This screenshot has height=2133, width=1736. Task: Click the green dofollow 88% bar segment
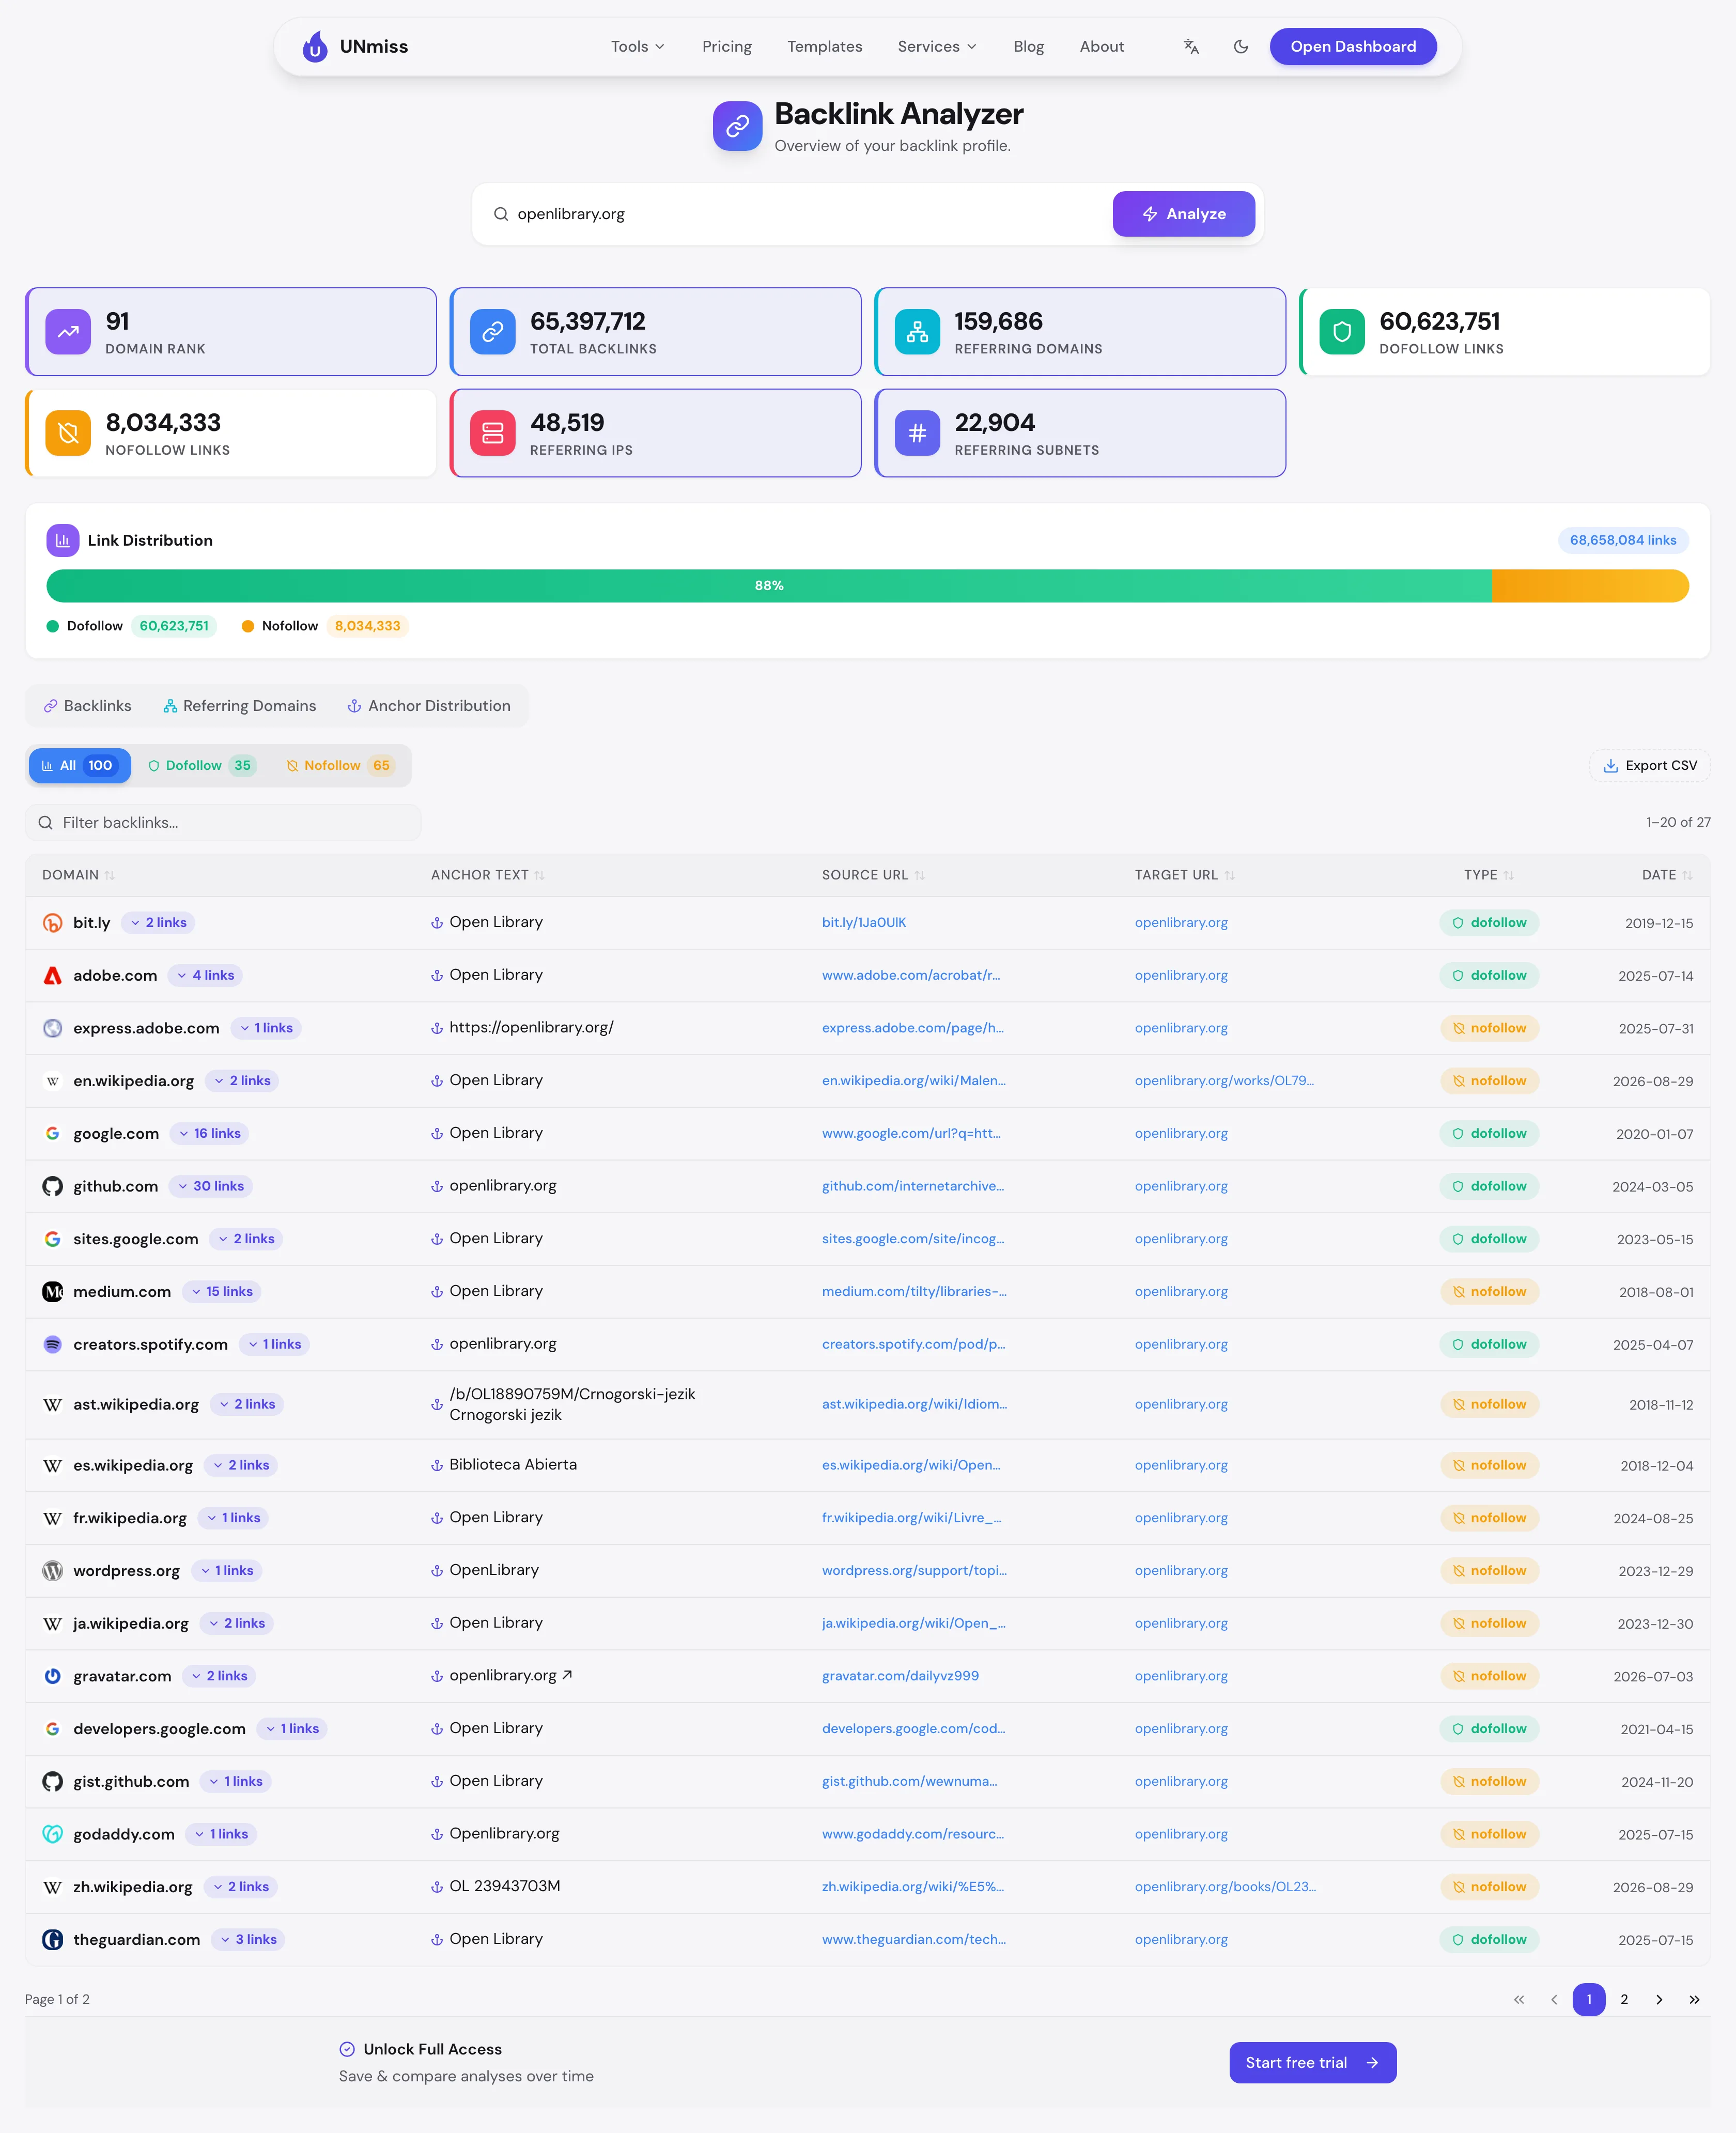coord(769,586)
